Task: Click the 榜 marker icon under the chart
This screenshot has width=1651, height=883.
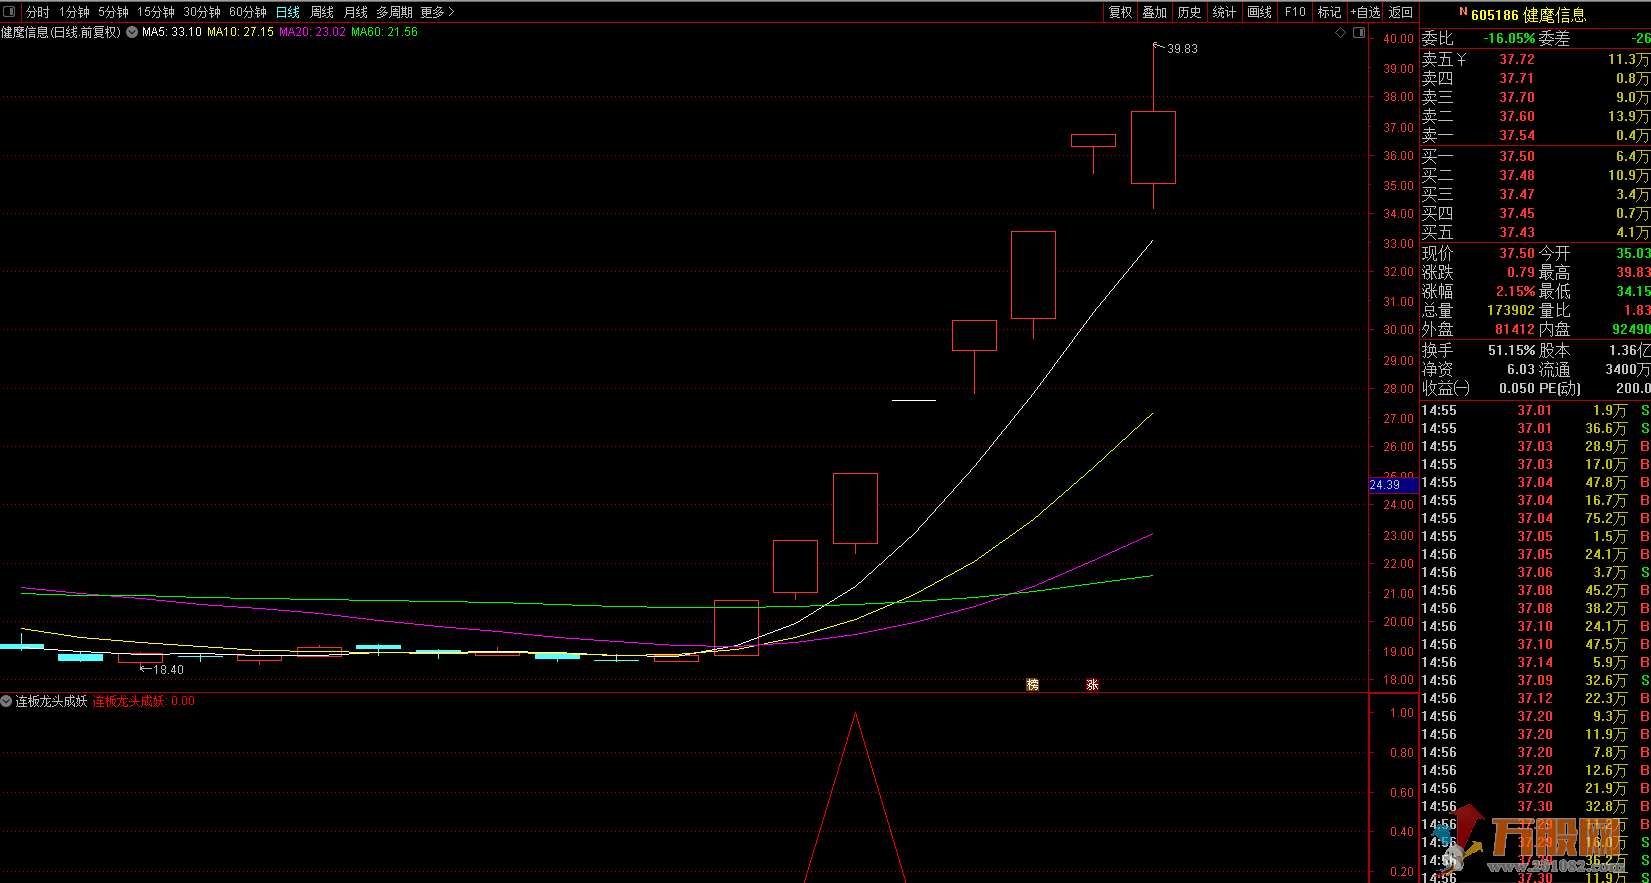Action: click(x=1033, y=685)
